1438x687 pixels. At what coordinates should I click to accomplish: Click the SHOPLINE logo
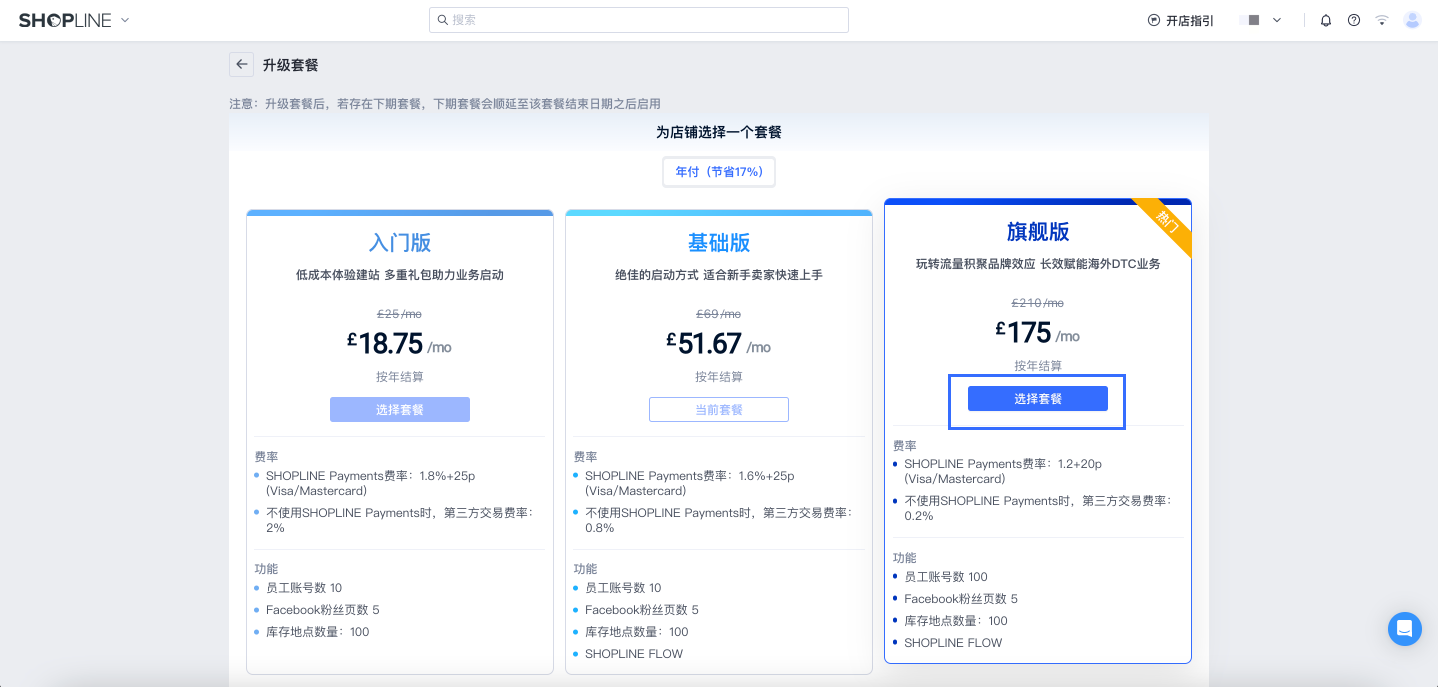pyautogui.click(x=65, y=20)
